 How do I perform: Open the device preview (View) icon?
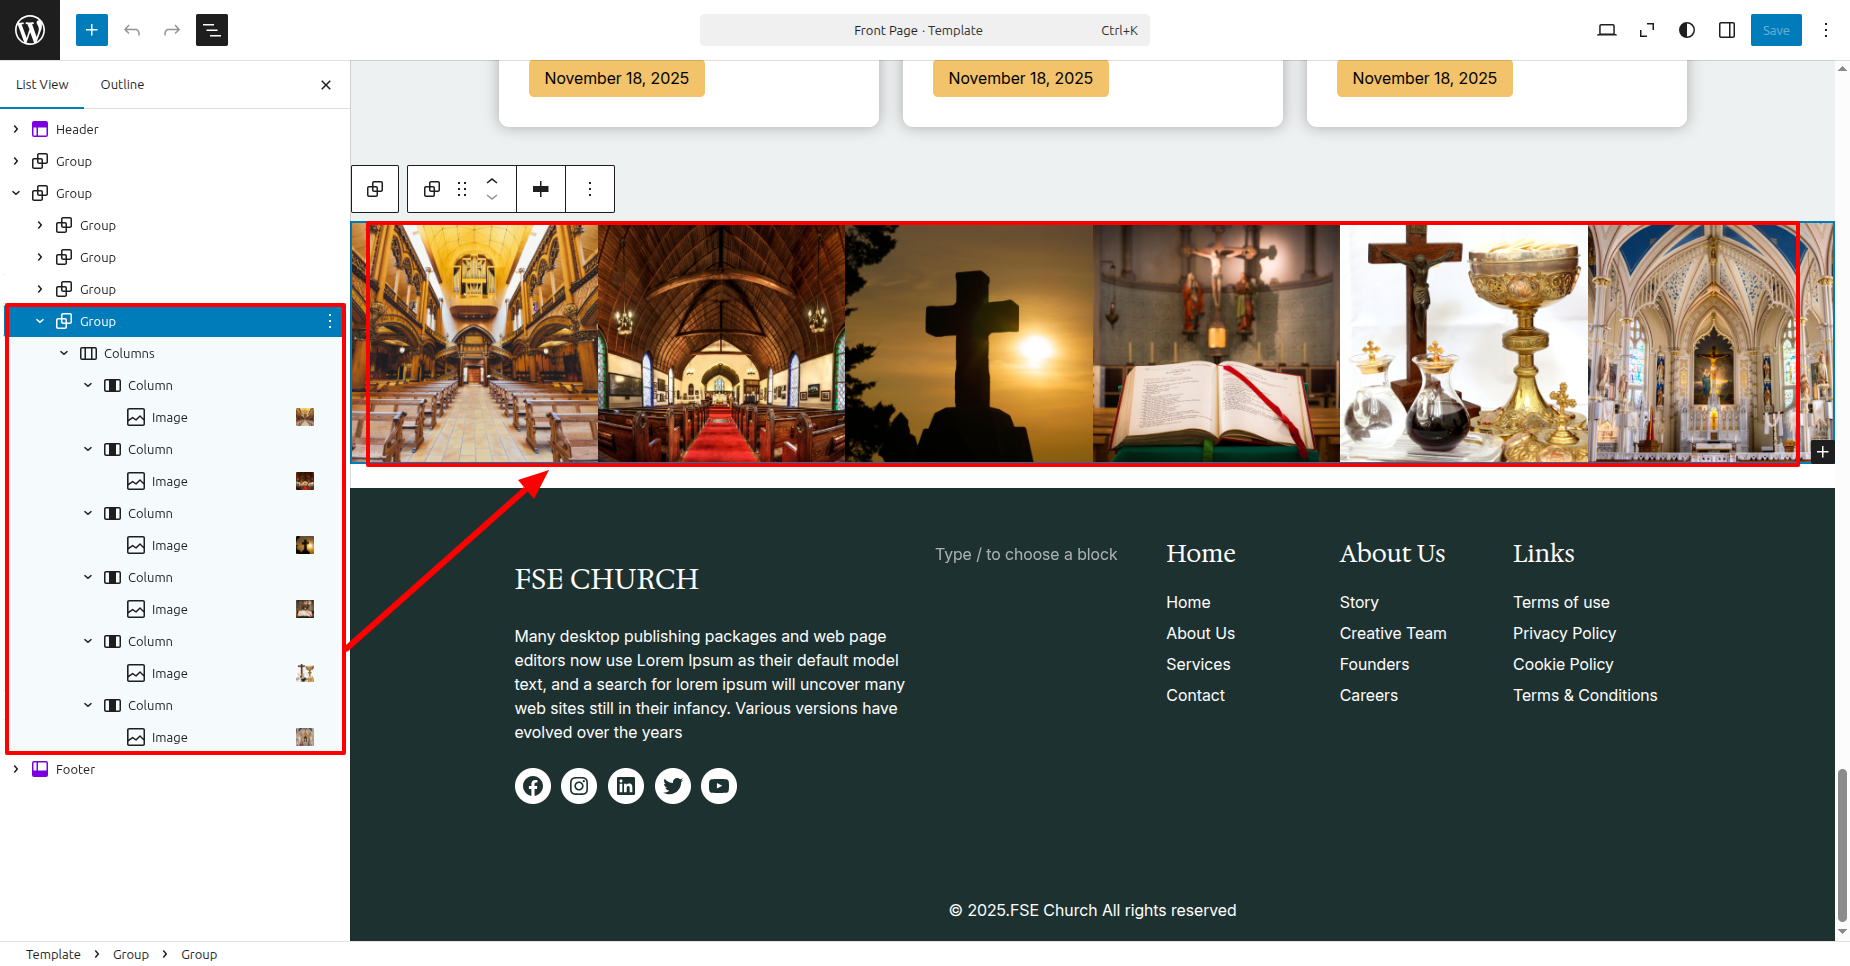click(x=1606, y=30)
